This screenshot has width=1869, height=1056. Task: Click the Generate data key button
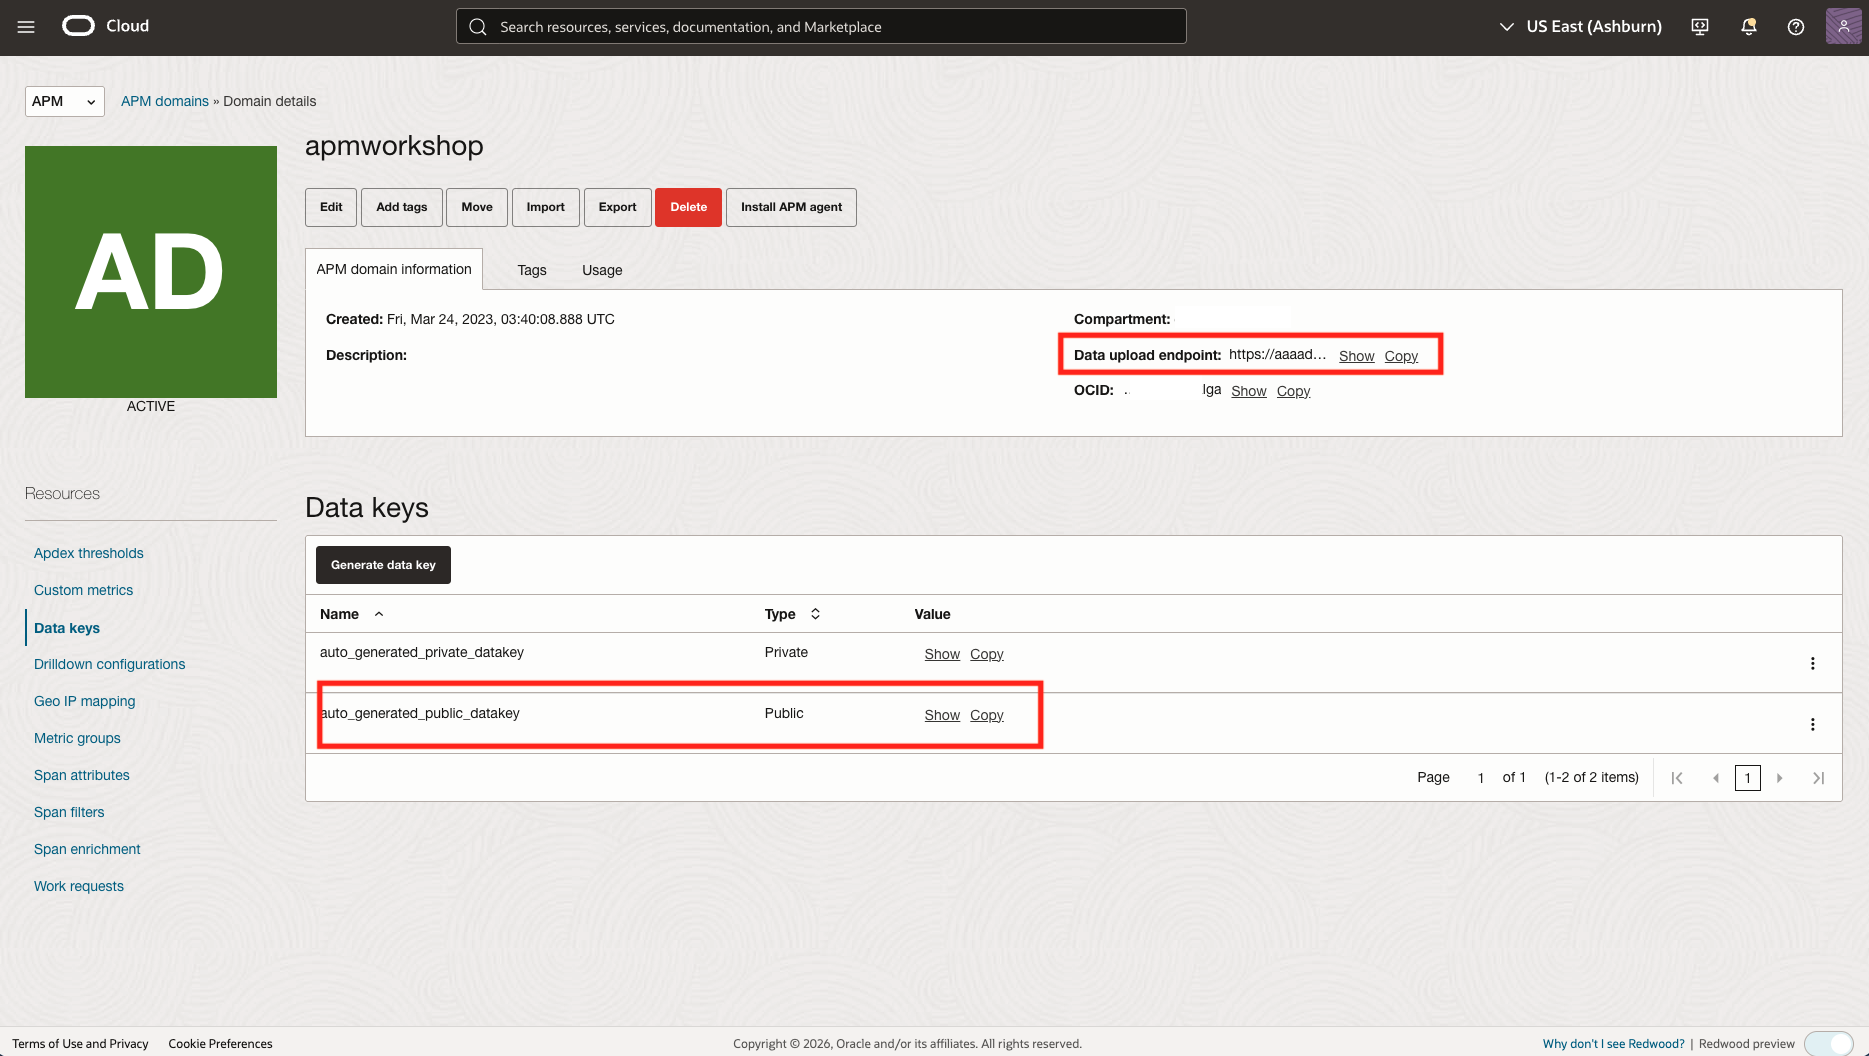pyautogui.click(x=383, y=564)
